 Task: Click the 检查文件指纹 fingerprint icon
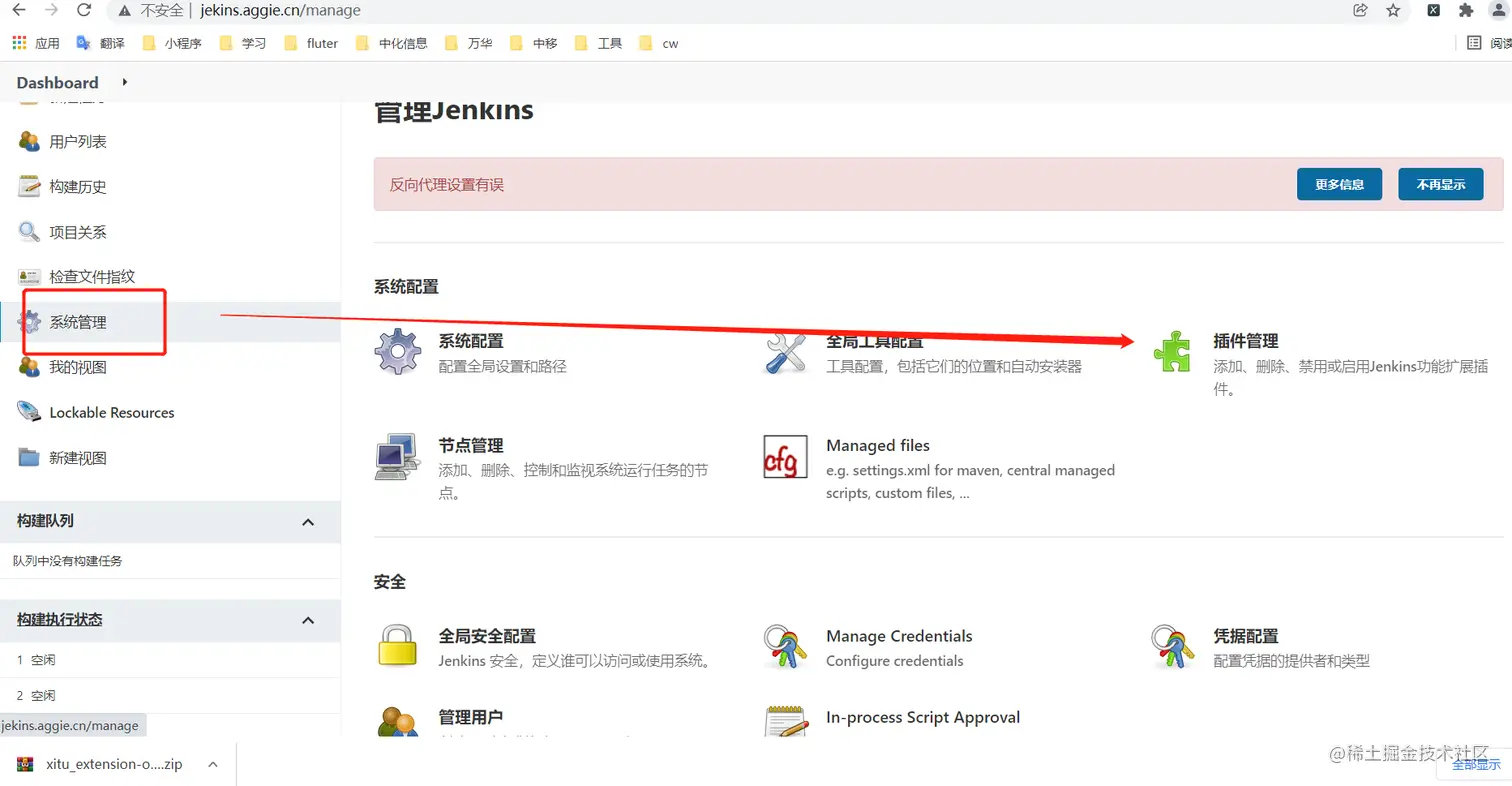click(x=29, y=277)
